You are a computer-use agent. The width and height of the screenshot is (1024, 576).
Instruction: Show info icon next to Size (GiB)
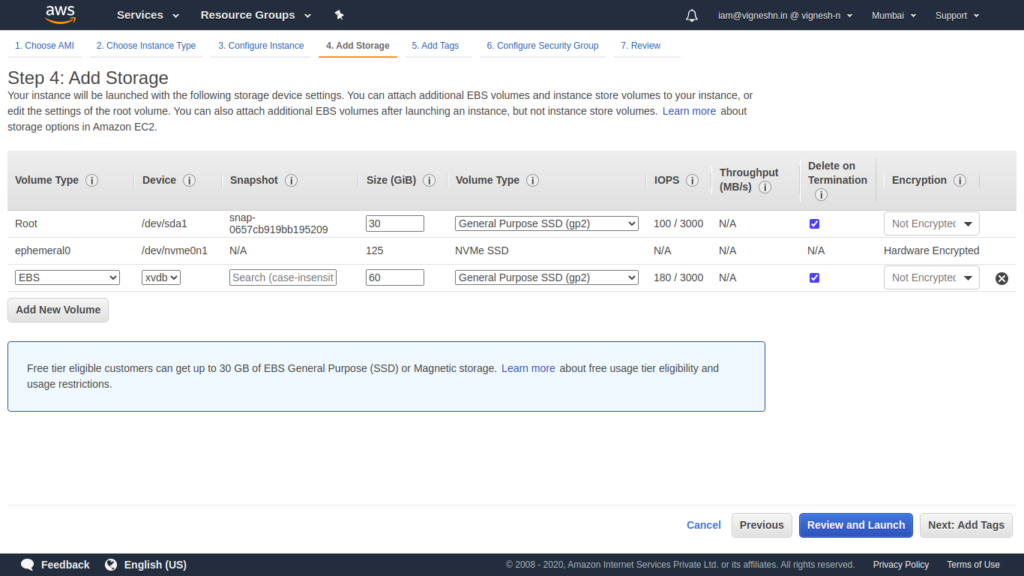click(x=429, y=180)
